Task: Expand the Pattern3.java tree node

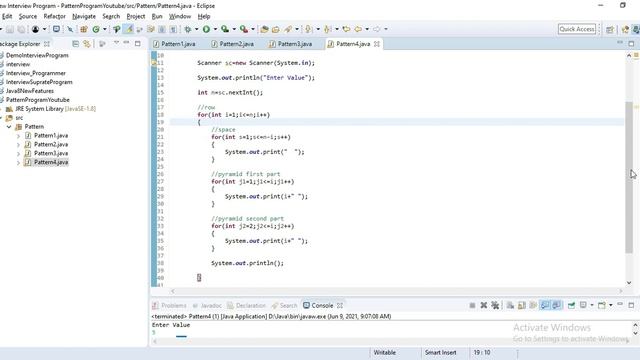Action: 18,154
